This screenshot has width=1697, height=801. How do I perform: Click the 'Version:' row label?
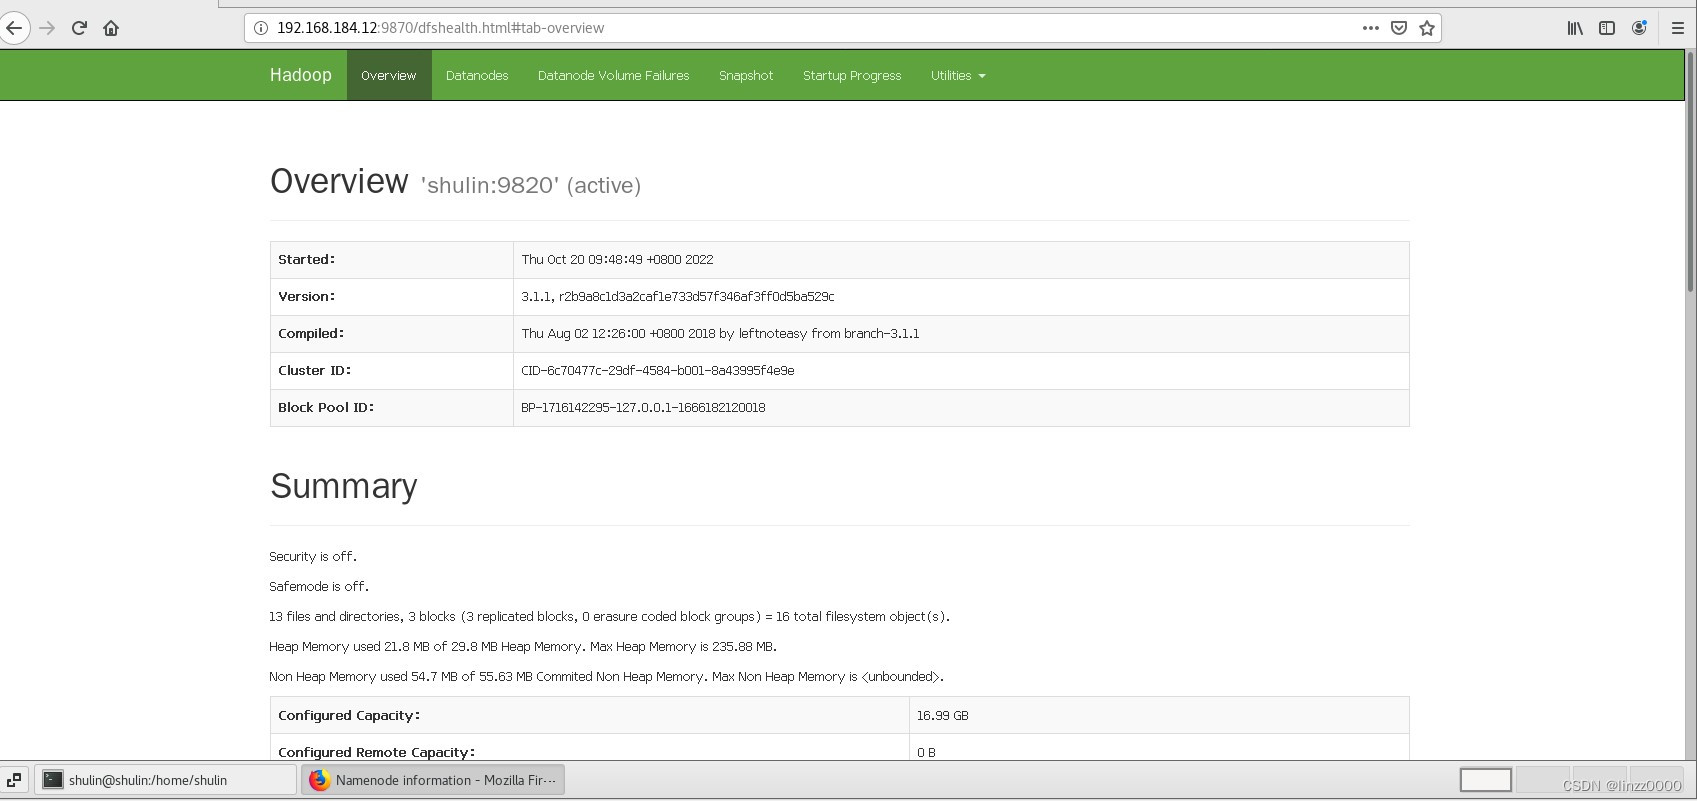click(307, 296)
